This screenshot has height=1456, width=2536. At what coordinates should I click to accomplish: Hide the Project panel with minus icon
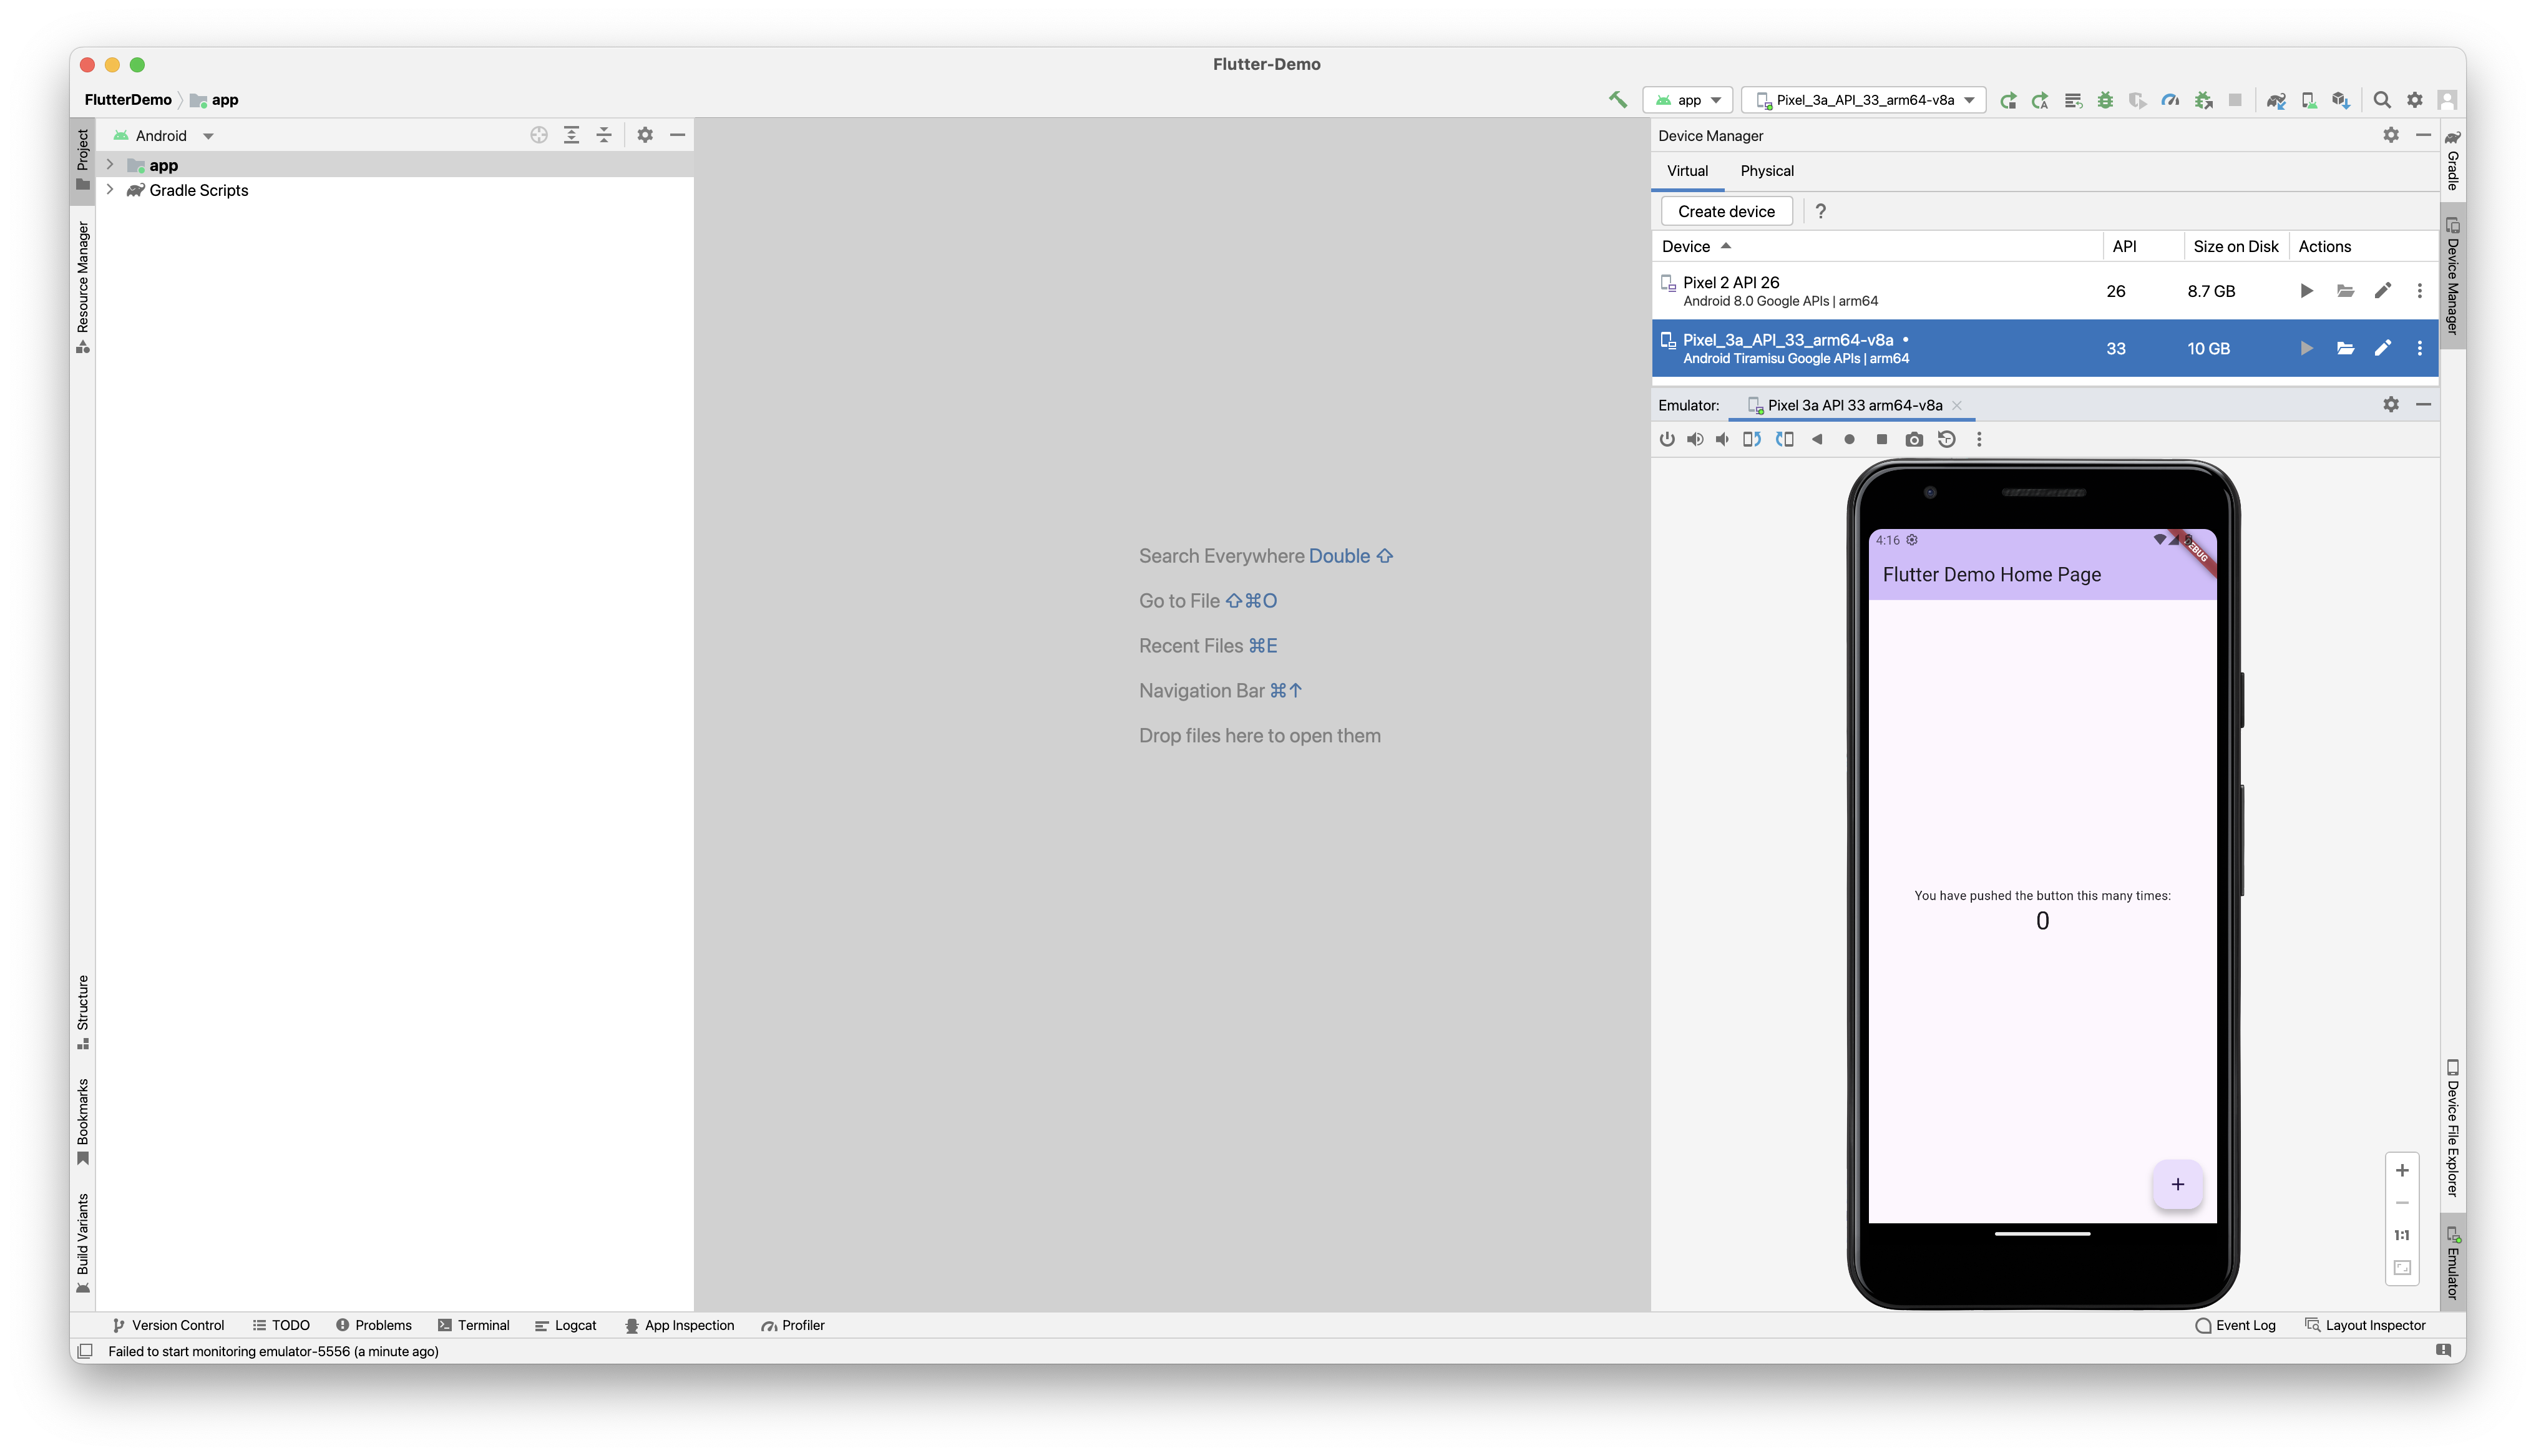677,135
